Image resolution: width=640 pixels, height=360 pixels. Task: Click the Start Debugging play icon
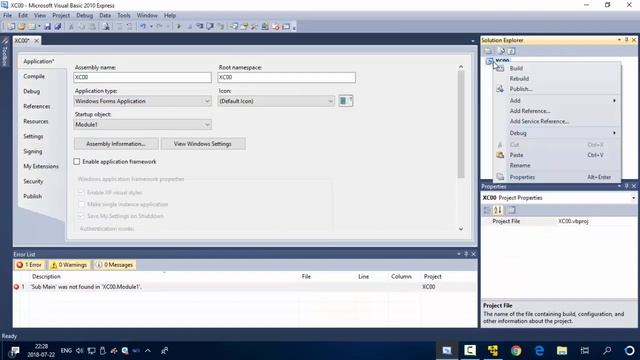click(x=178, y=27)
